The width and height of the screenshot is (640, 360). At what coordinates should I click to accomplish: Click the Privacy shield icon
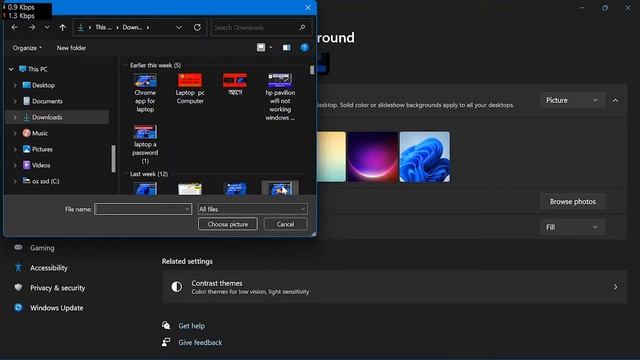pyautogui.click(x=18, y=287)
